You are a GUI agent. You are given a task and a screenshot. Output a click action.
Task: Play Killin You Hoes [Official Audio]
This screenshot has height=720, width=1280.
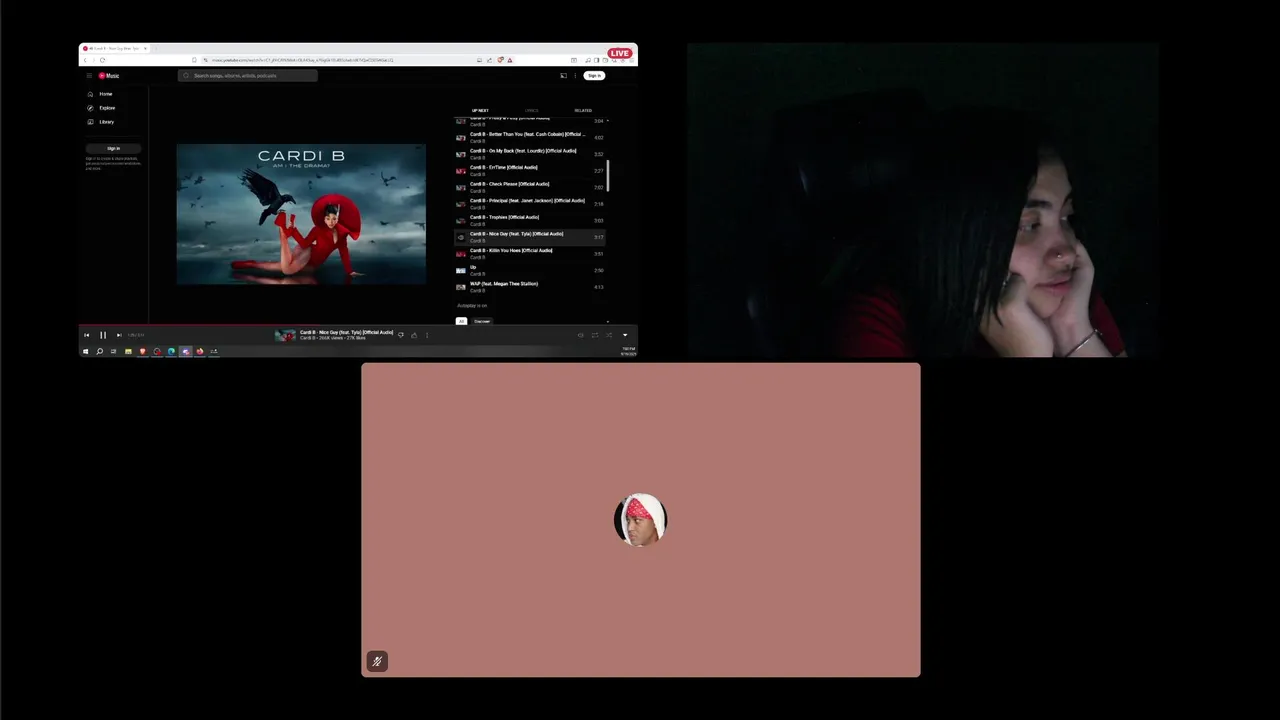529,254
